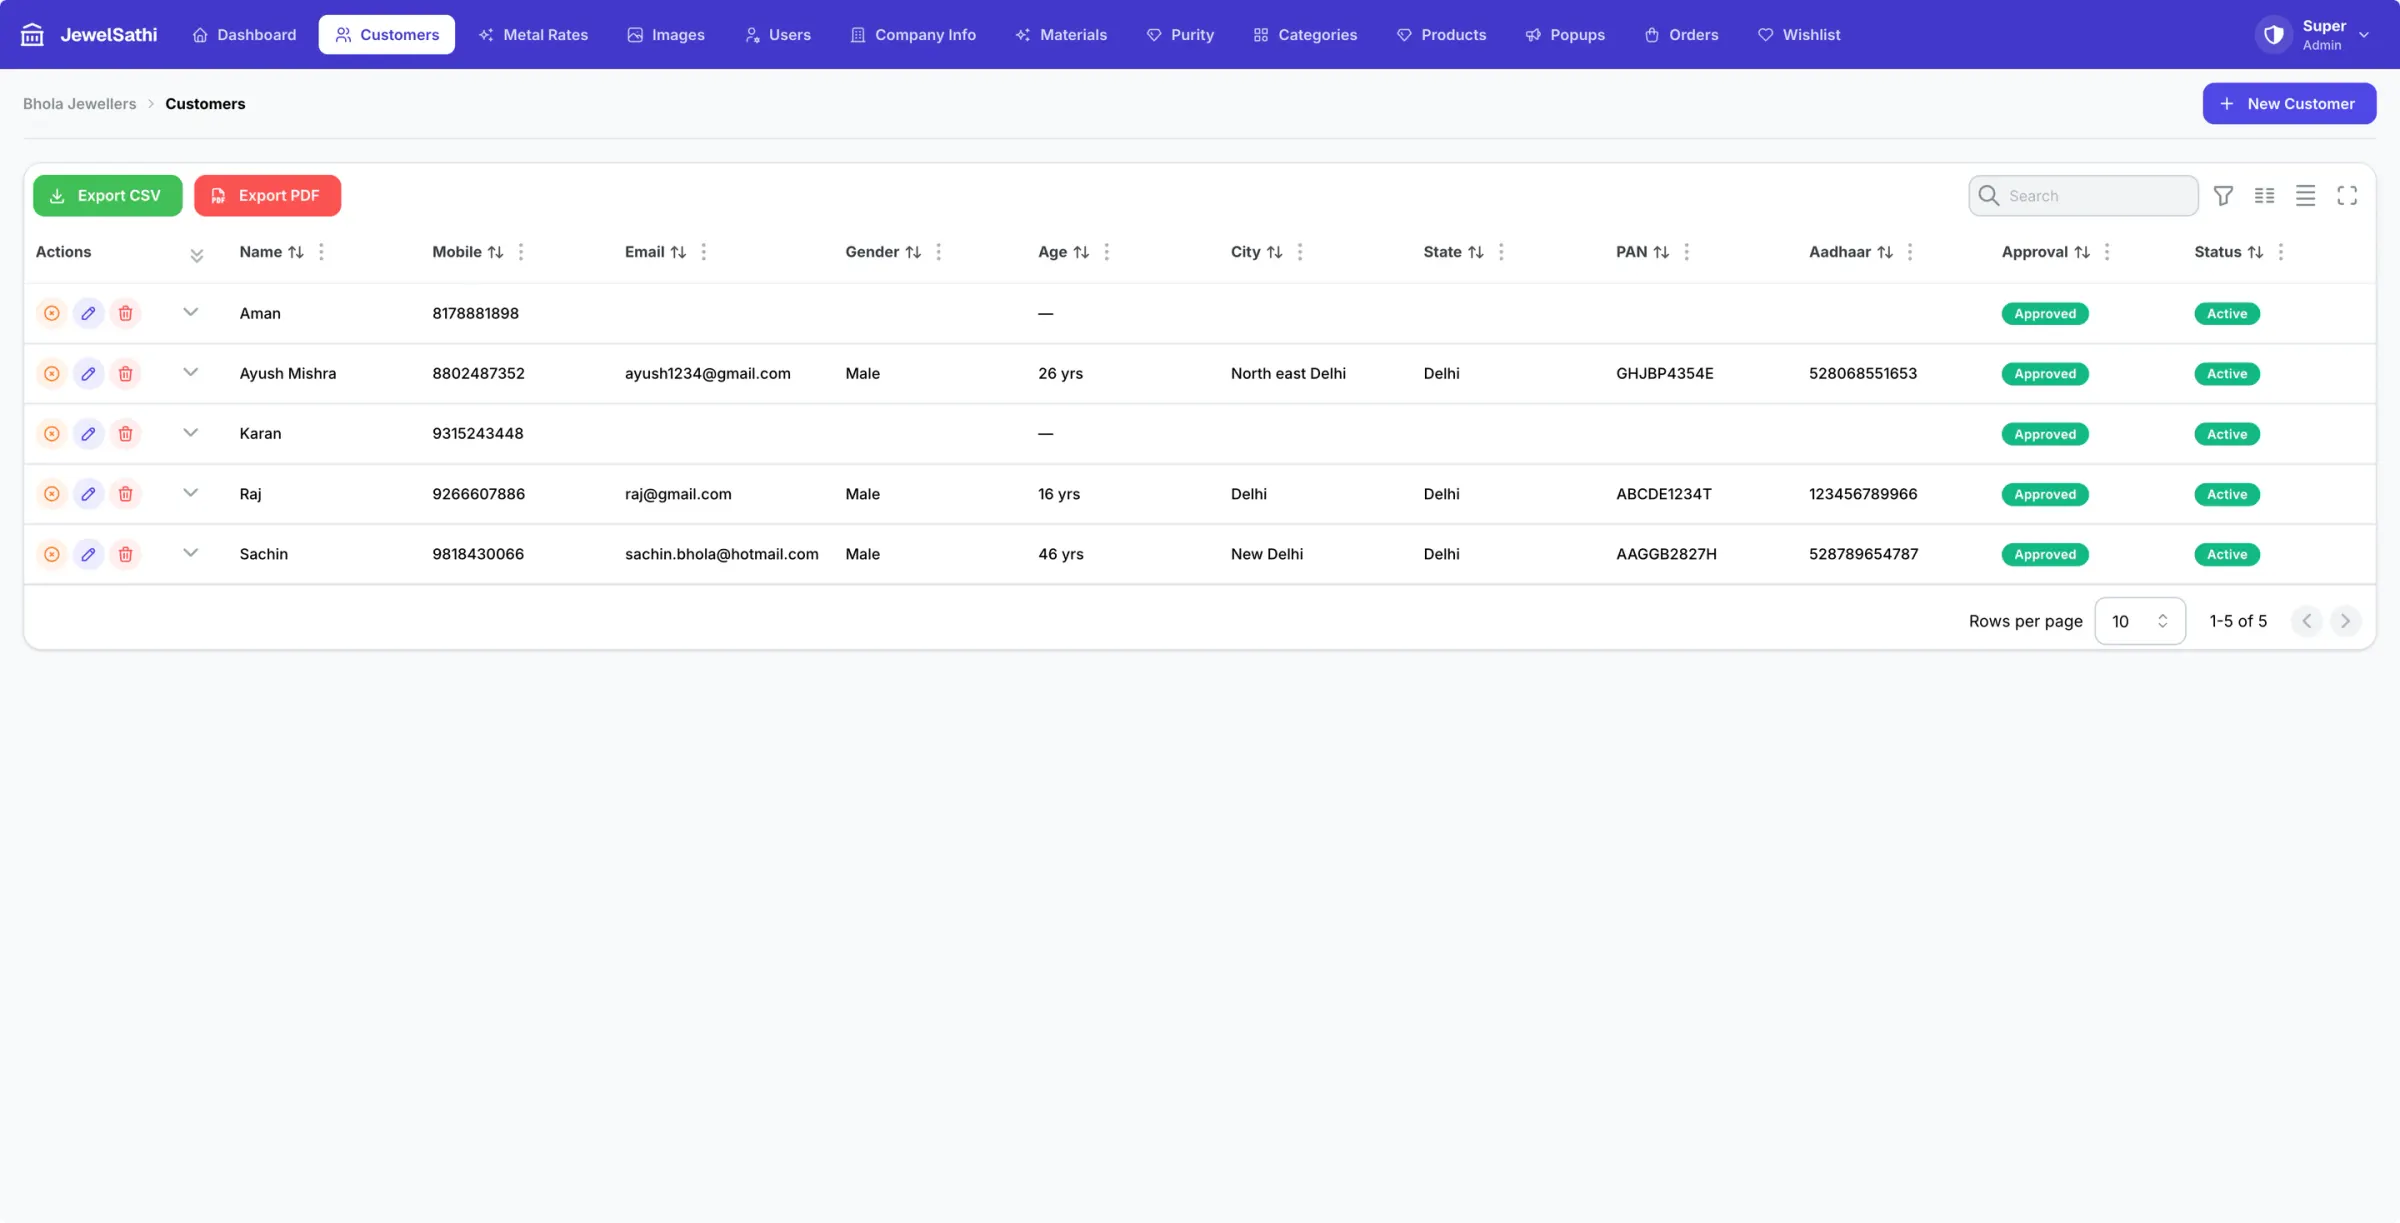Screen dimensions: 2400x1223
Task: Open the Metal Rates page
Action: pos(533,34)
